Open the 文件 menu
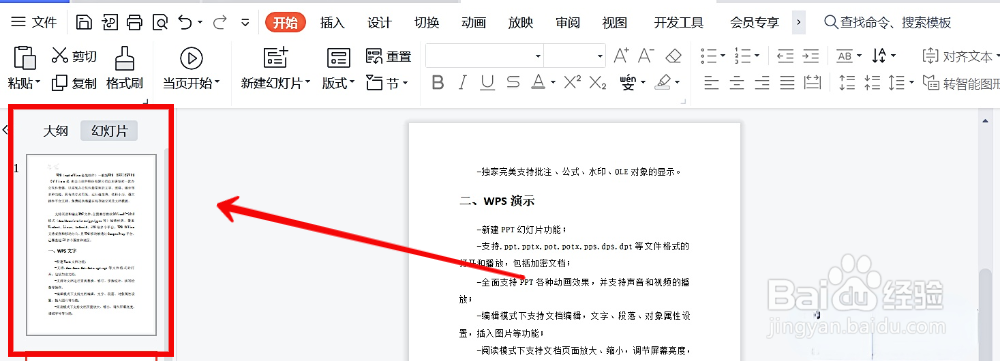This screenshot has height=361, width=1000. click(x=34, y=23)
